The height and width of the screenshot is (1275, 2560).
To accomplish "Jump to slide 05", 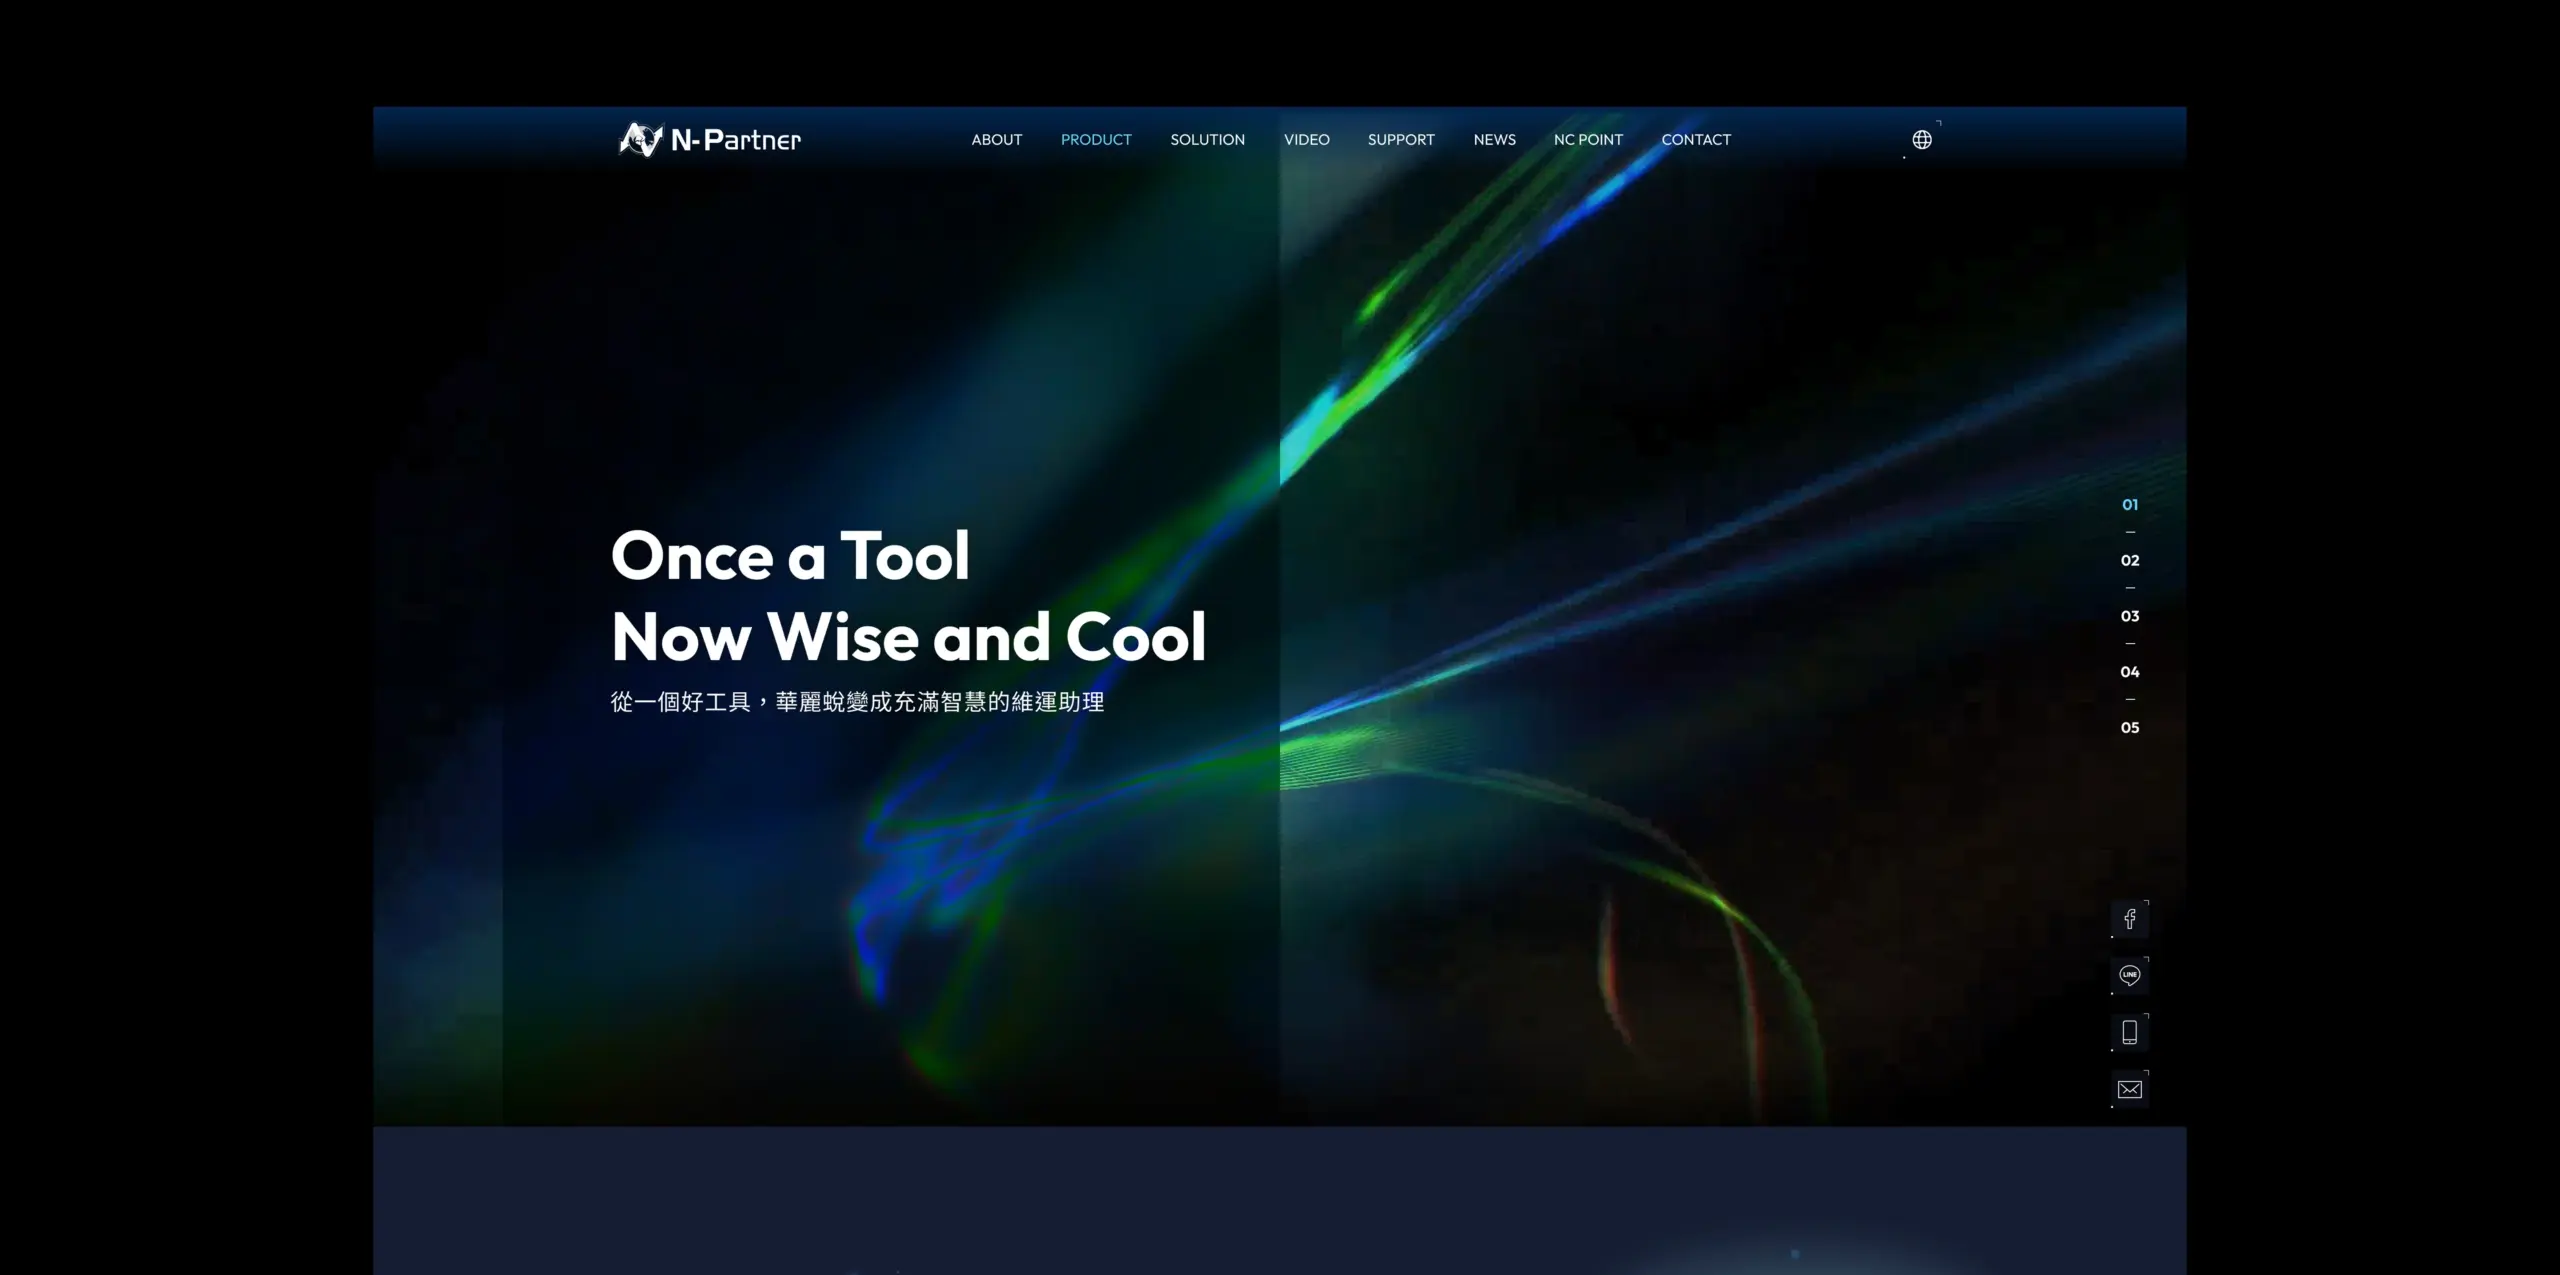I will 2129,728.
